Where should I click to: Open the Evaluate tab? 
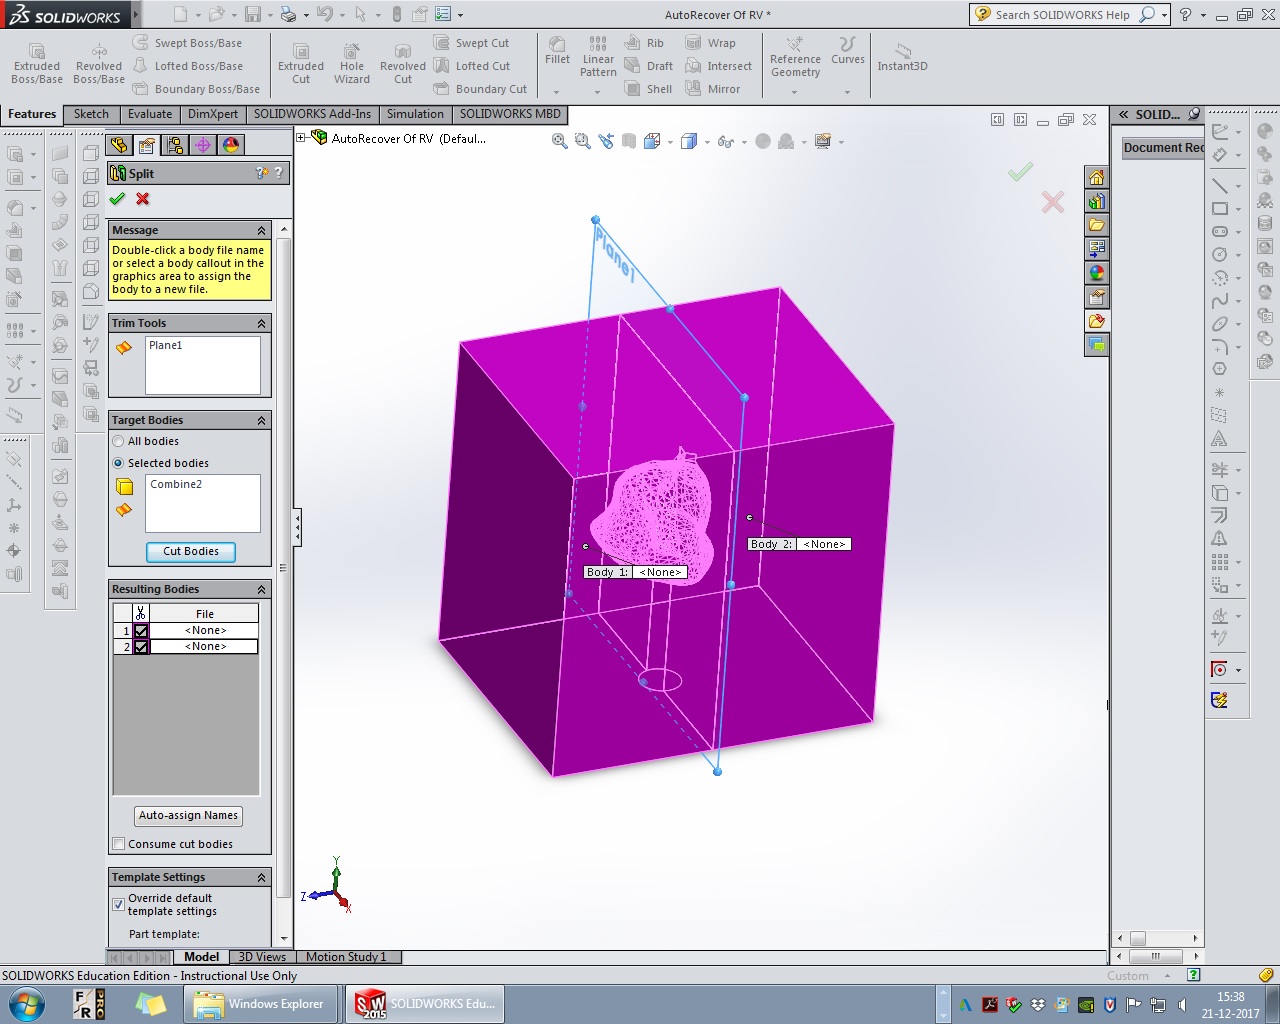point(150,114)
